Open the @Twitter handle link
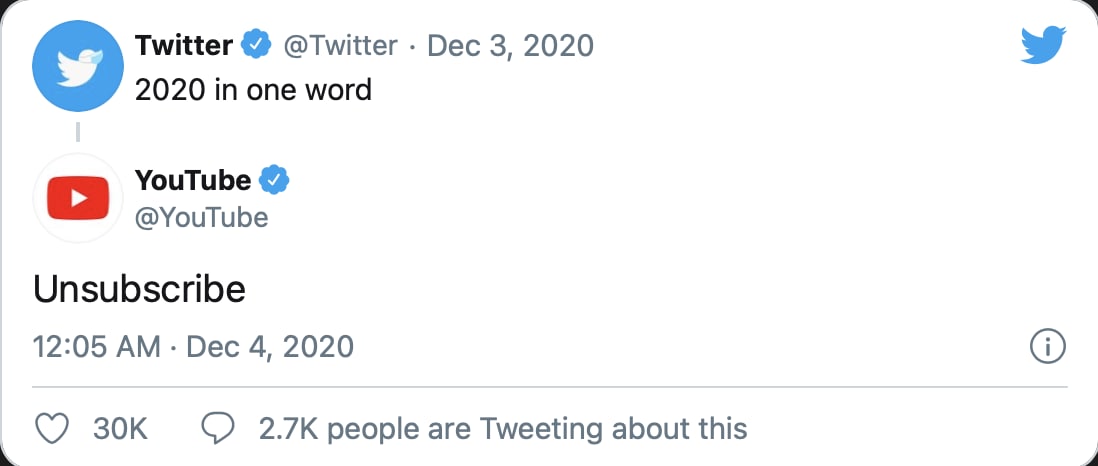Viewport: 1098px width, 466px height. click(340, 45)
